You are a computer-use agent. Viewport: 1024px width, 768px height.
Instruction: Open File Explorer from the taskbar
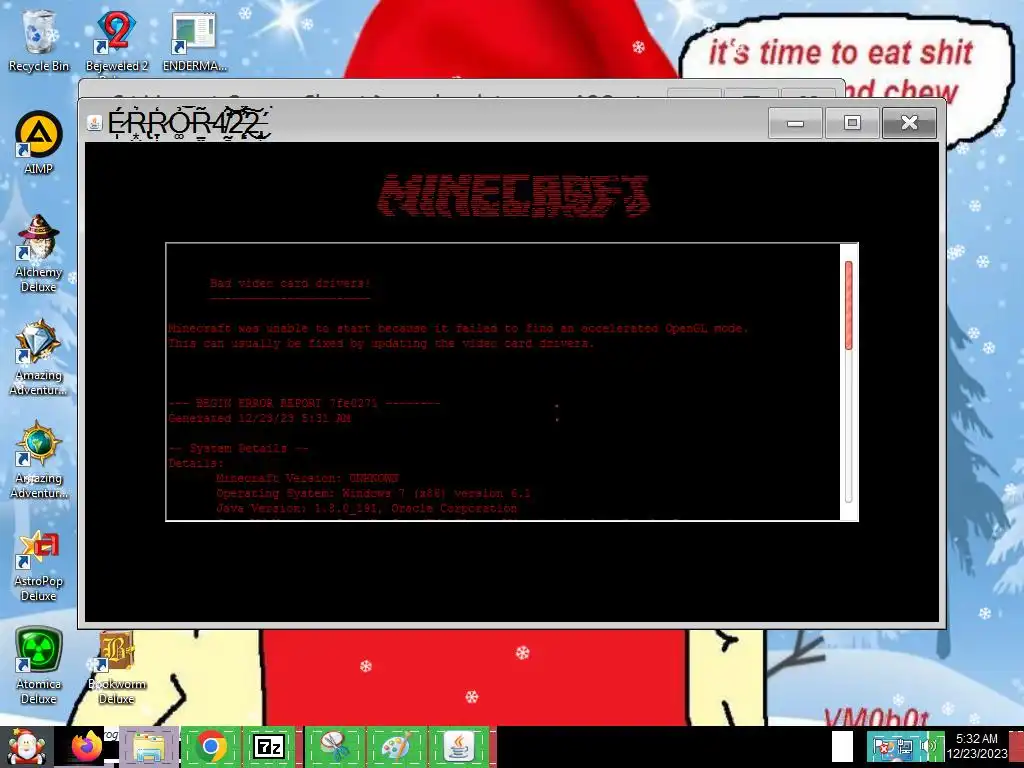click(x=149, y=746)
